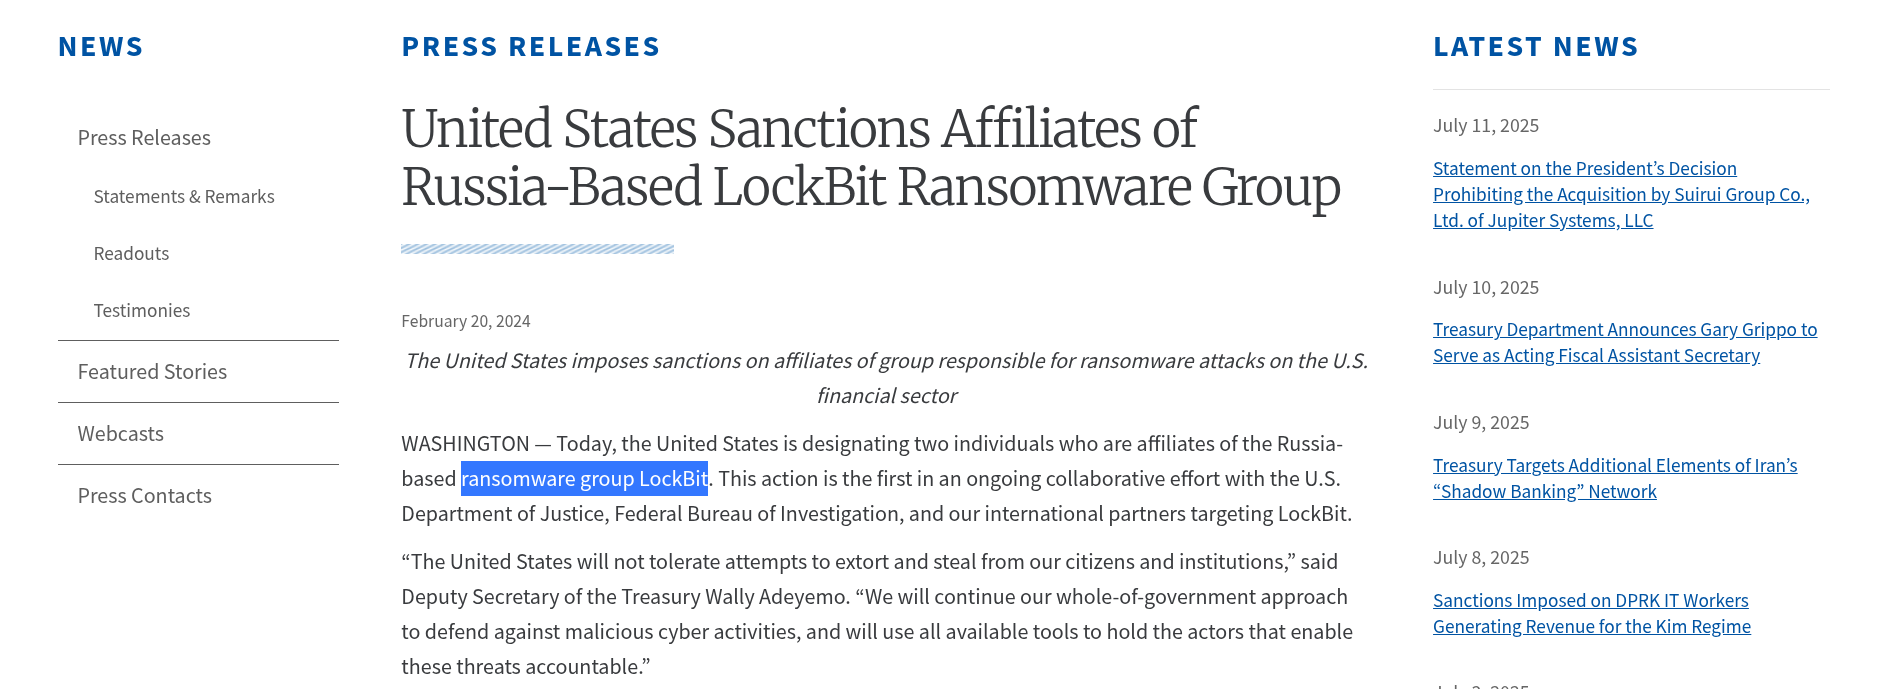Read the Iran "Shadow Banking" Network article

coord(1614,479)
